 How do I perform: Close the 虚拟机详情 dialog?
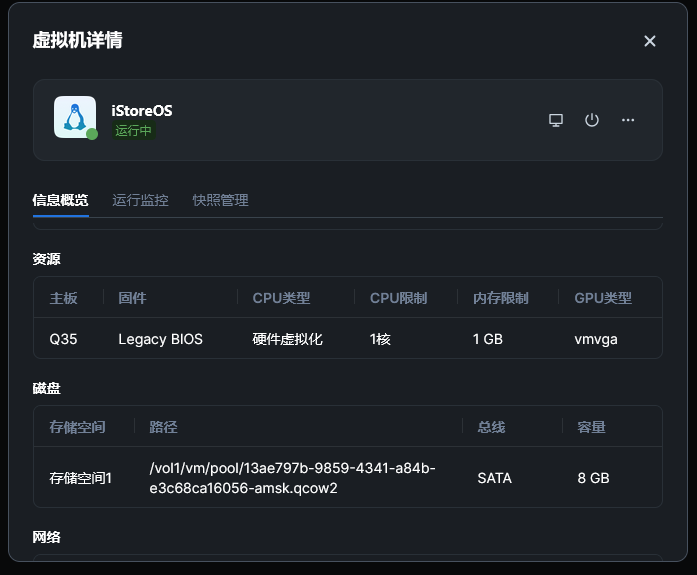coord(650,41)
